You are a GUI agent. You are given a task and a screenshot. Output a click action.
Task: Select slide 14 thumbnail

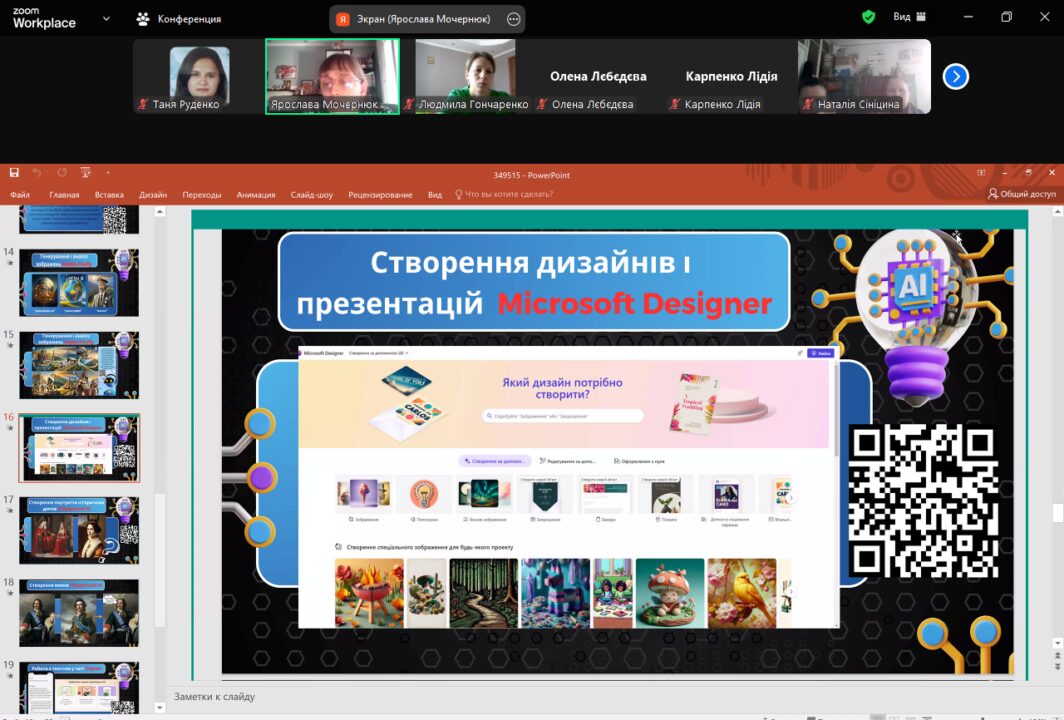[79, 282]
